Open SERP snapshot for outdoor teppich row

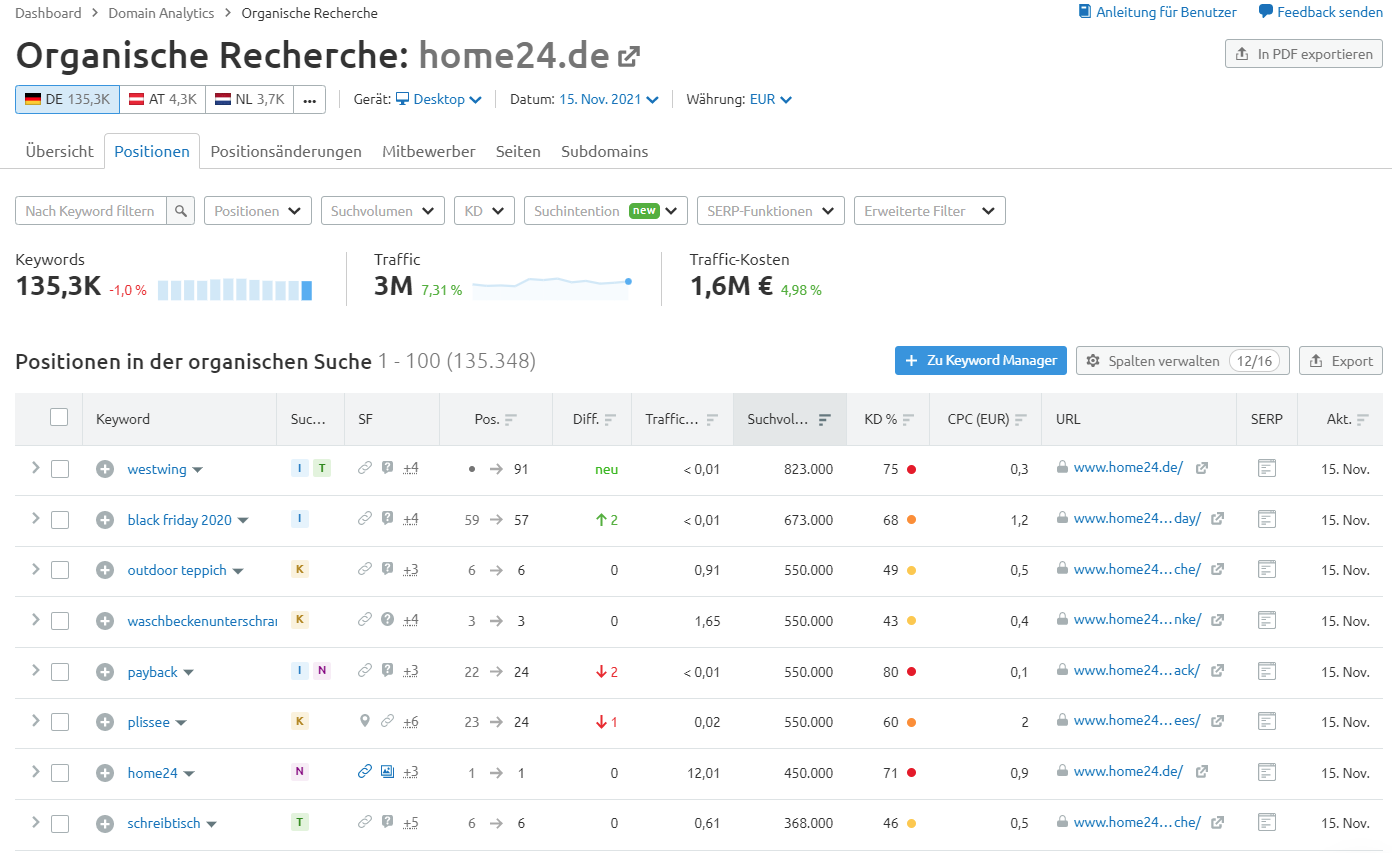[1267, 569]
